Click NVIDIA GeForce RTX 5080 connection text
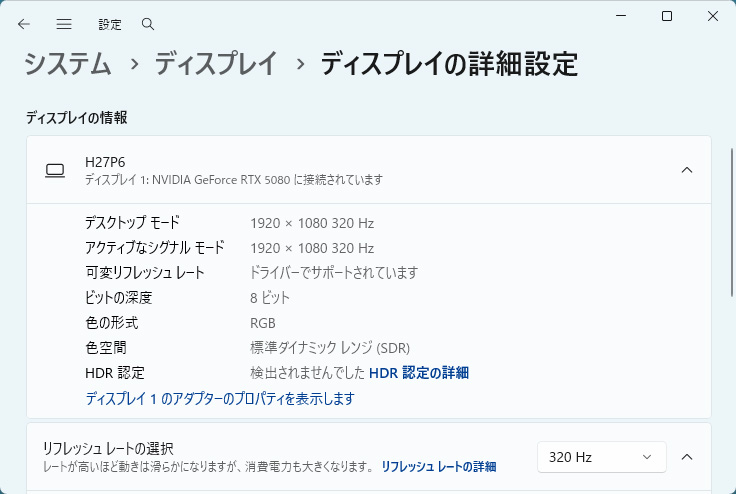736x494 pixels. point(234,180)
